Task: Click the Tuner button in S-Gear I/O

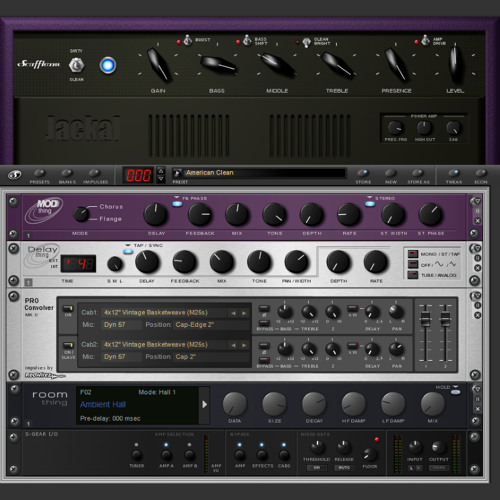Action: tap(137, 455)
